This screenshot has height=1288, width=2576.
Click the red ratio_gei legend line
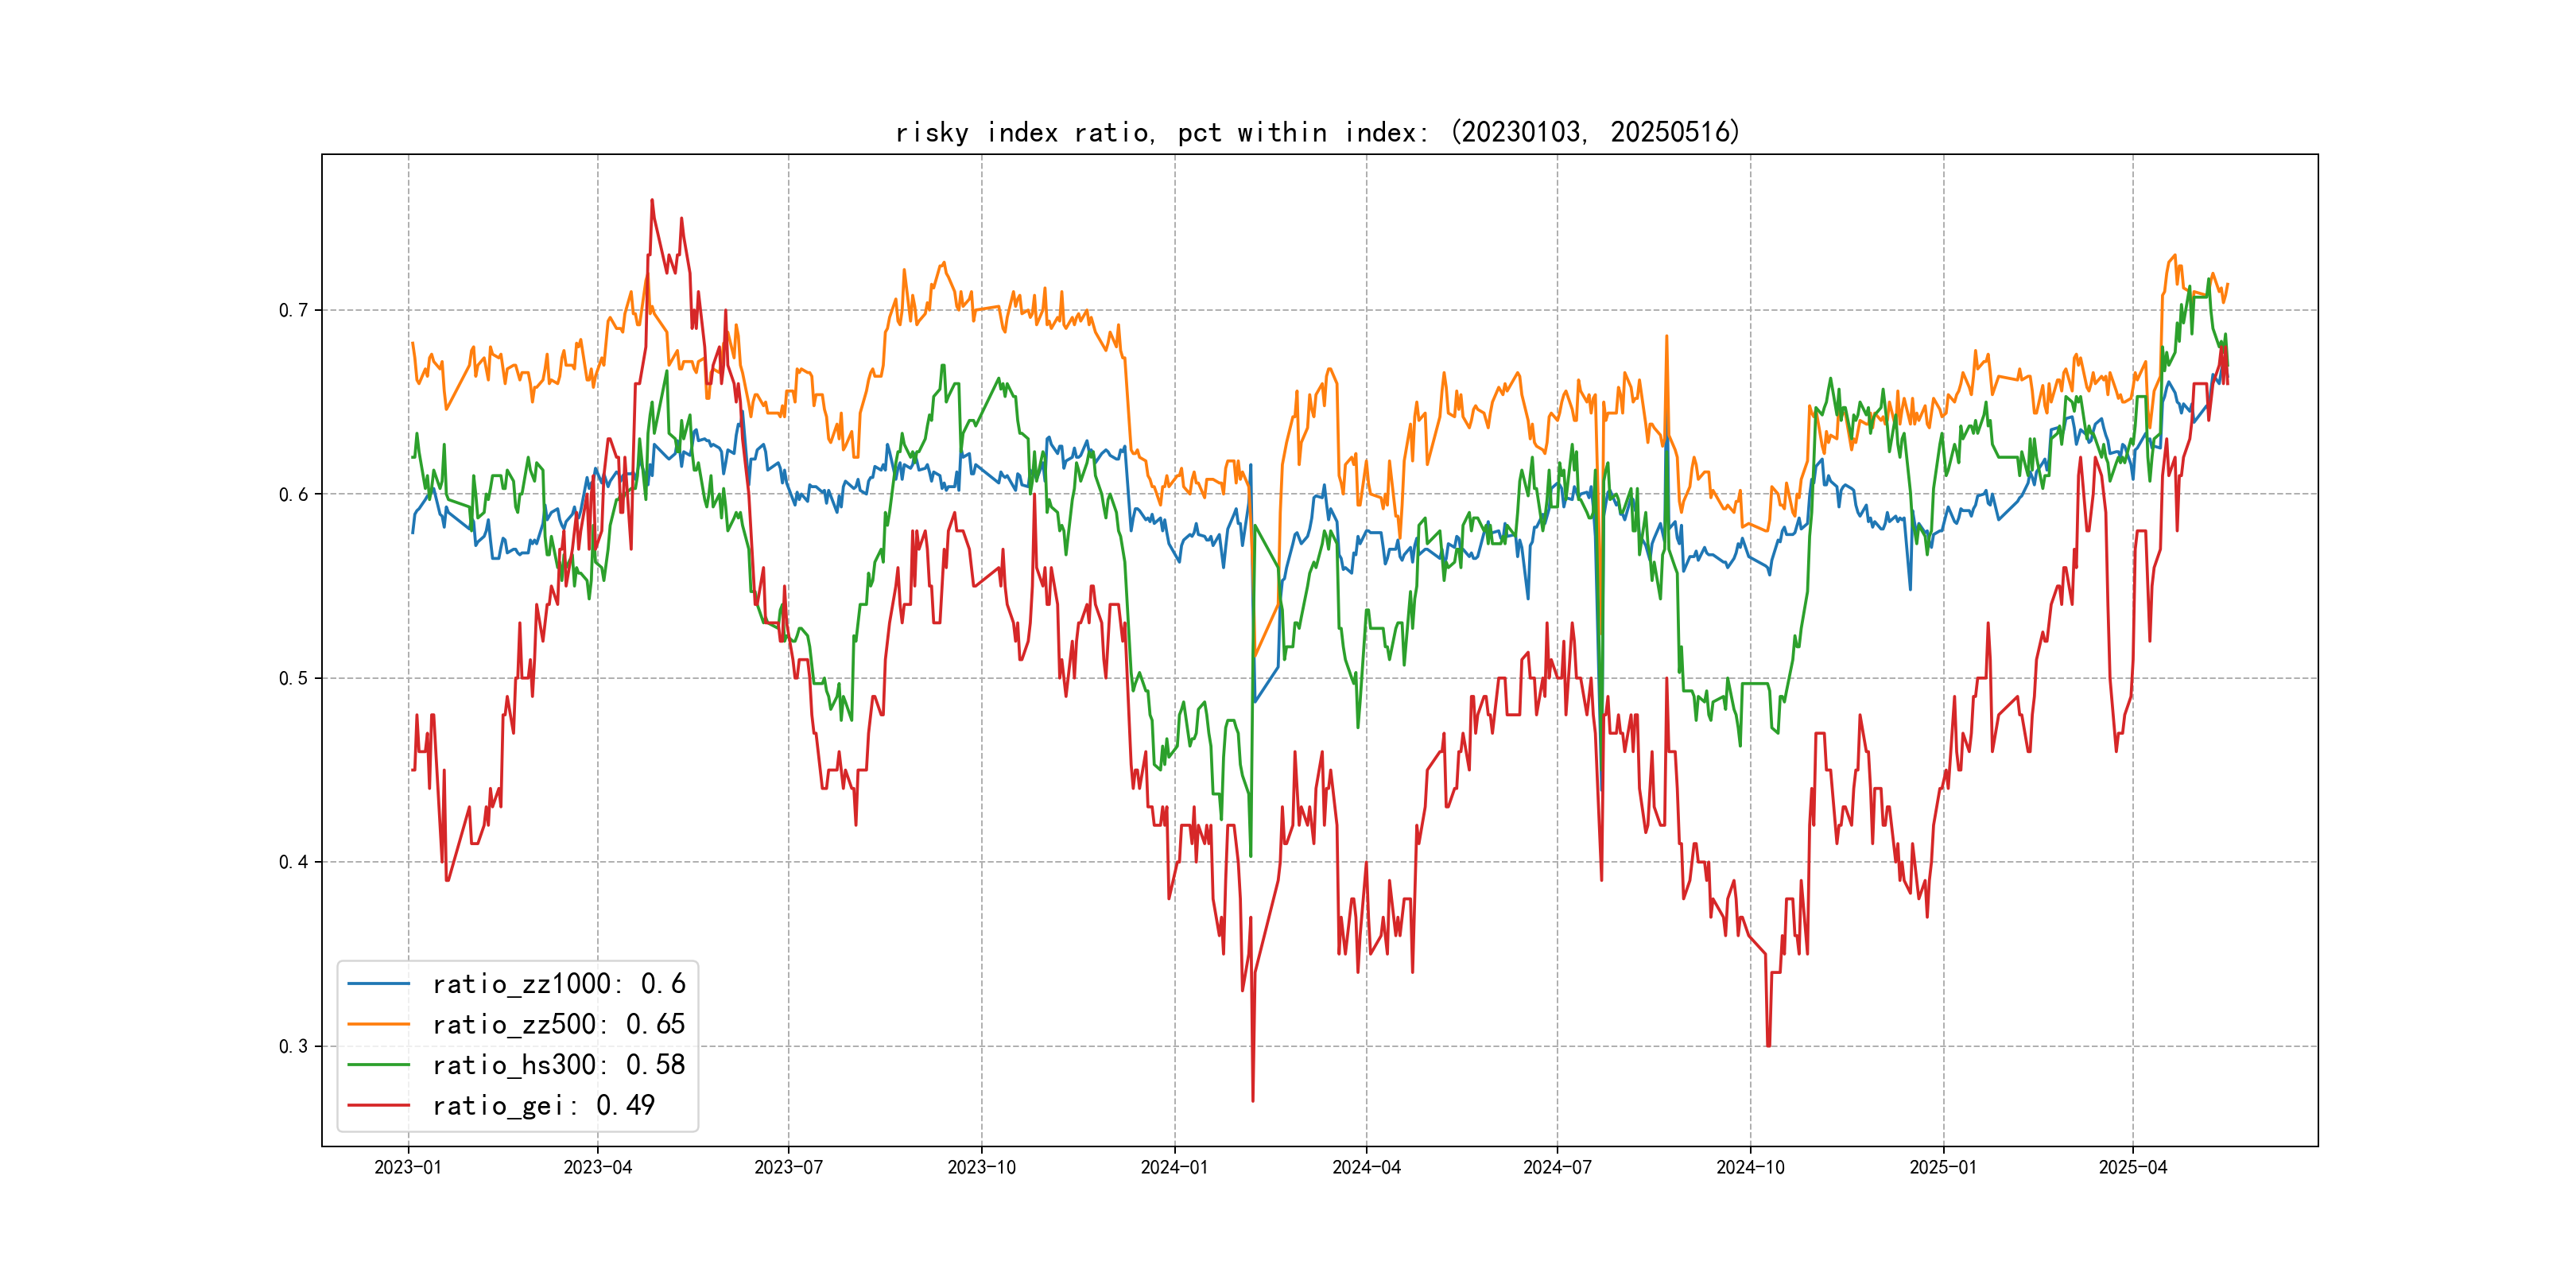click(x=378, y=1105)
